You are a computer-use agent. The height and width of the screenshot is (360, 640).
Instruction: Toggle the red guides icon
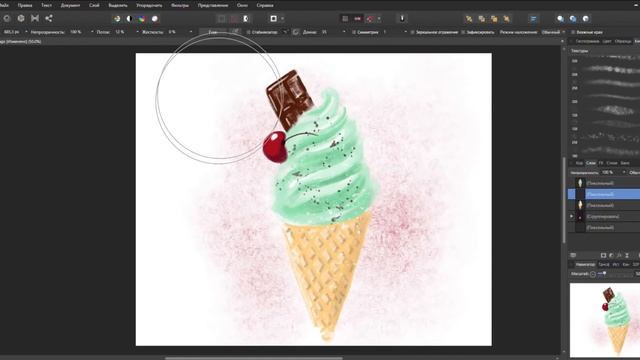coord(358,19)
